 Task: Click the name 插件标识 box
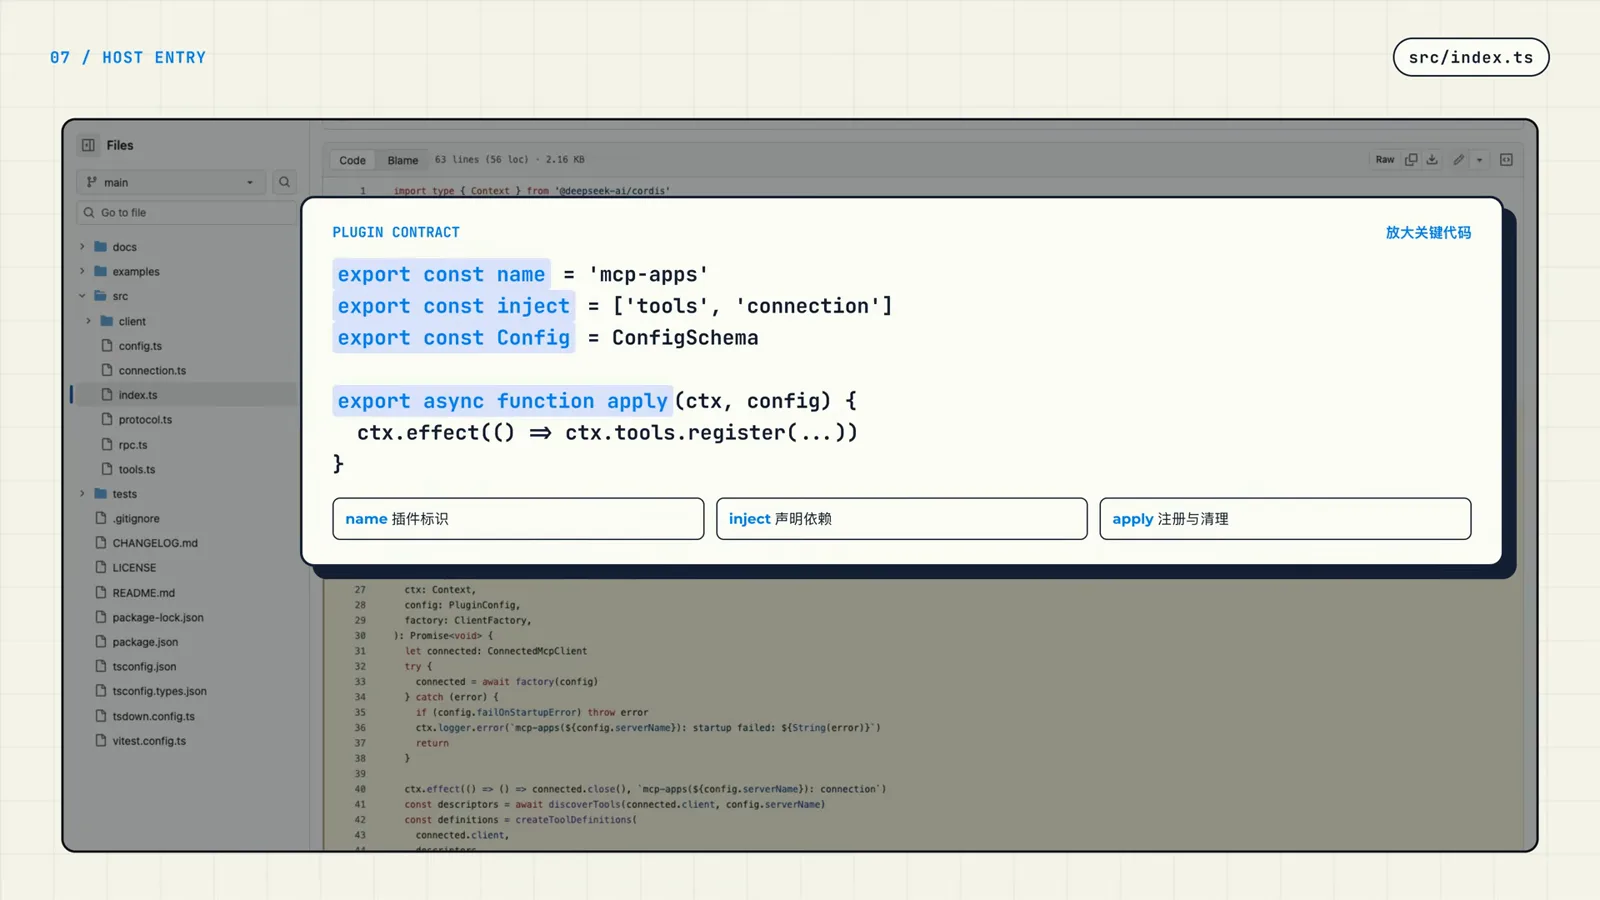pyautogui.click(x=518, y=519)
